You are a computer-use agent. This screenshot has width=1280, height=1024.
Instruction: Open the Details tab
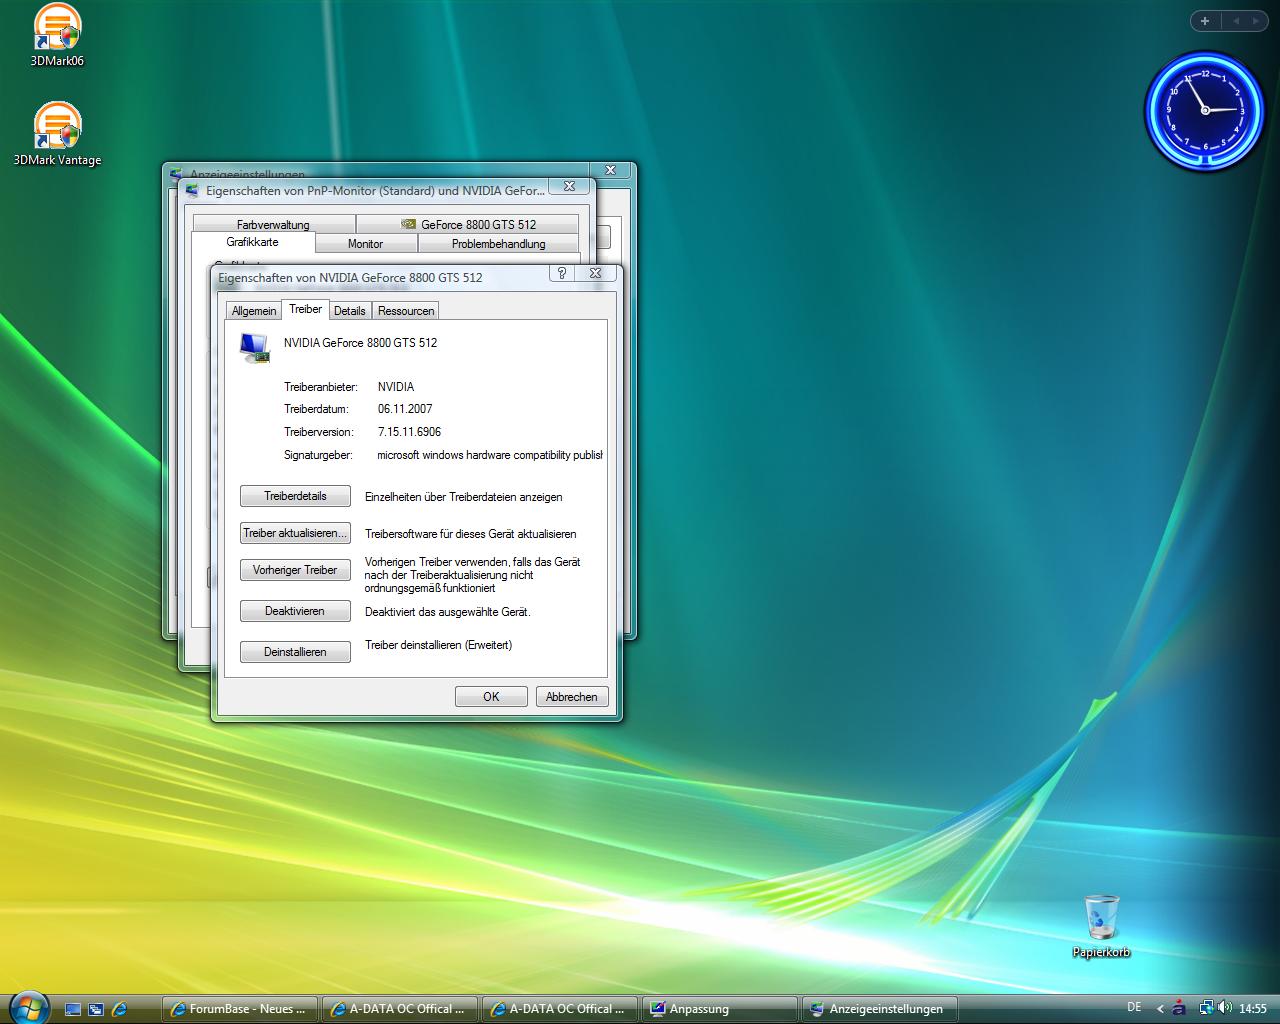[350, 311]
